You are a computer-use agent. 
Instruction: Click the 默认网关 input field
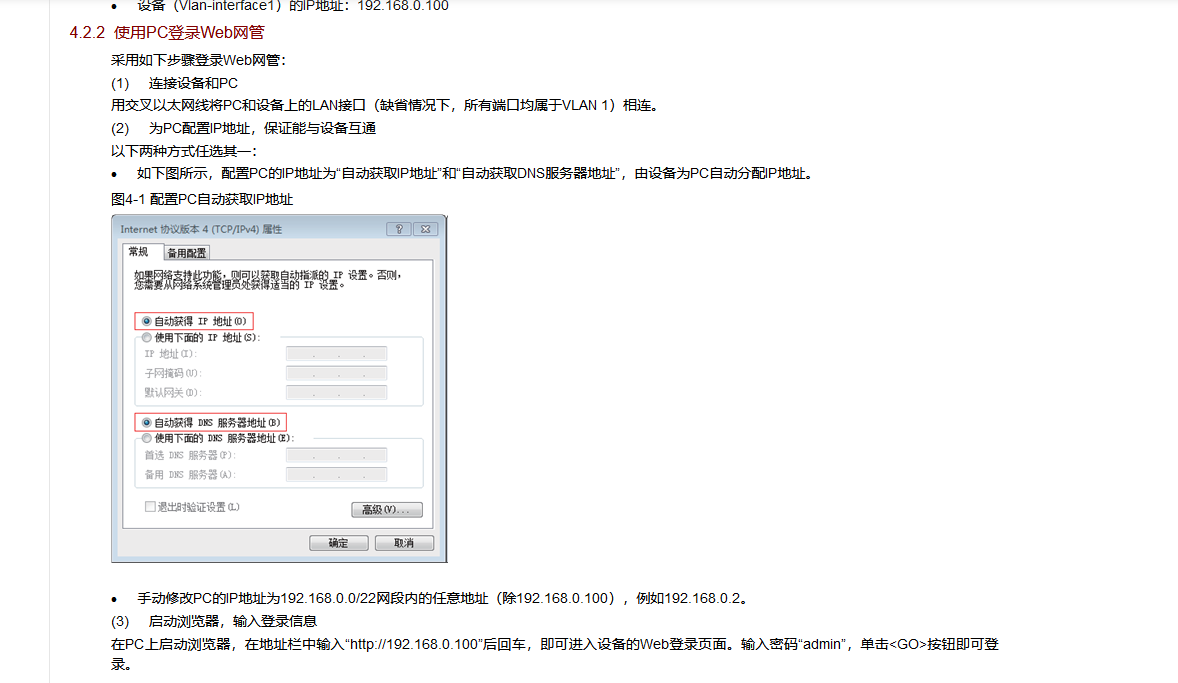(337, 392)
